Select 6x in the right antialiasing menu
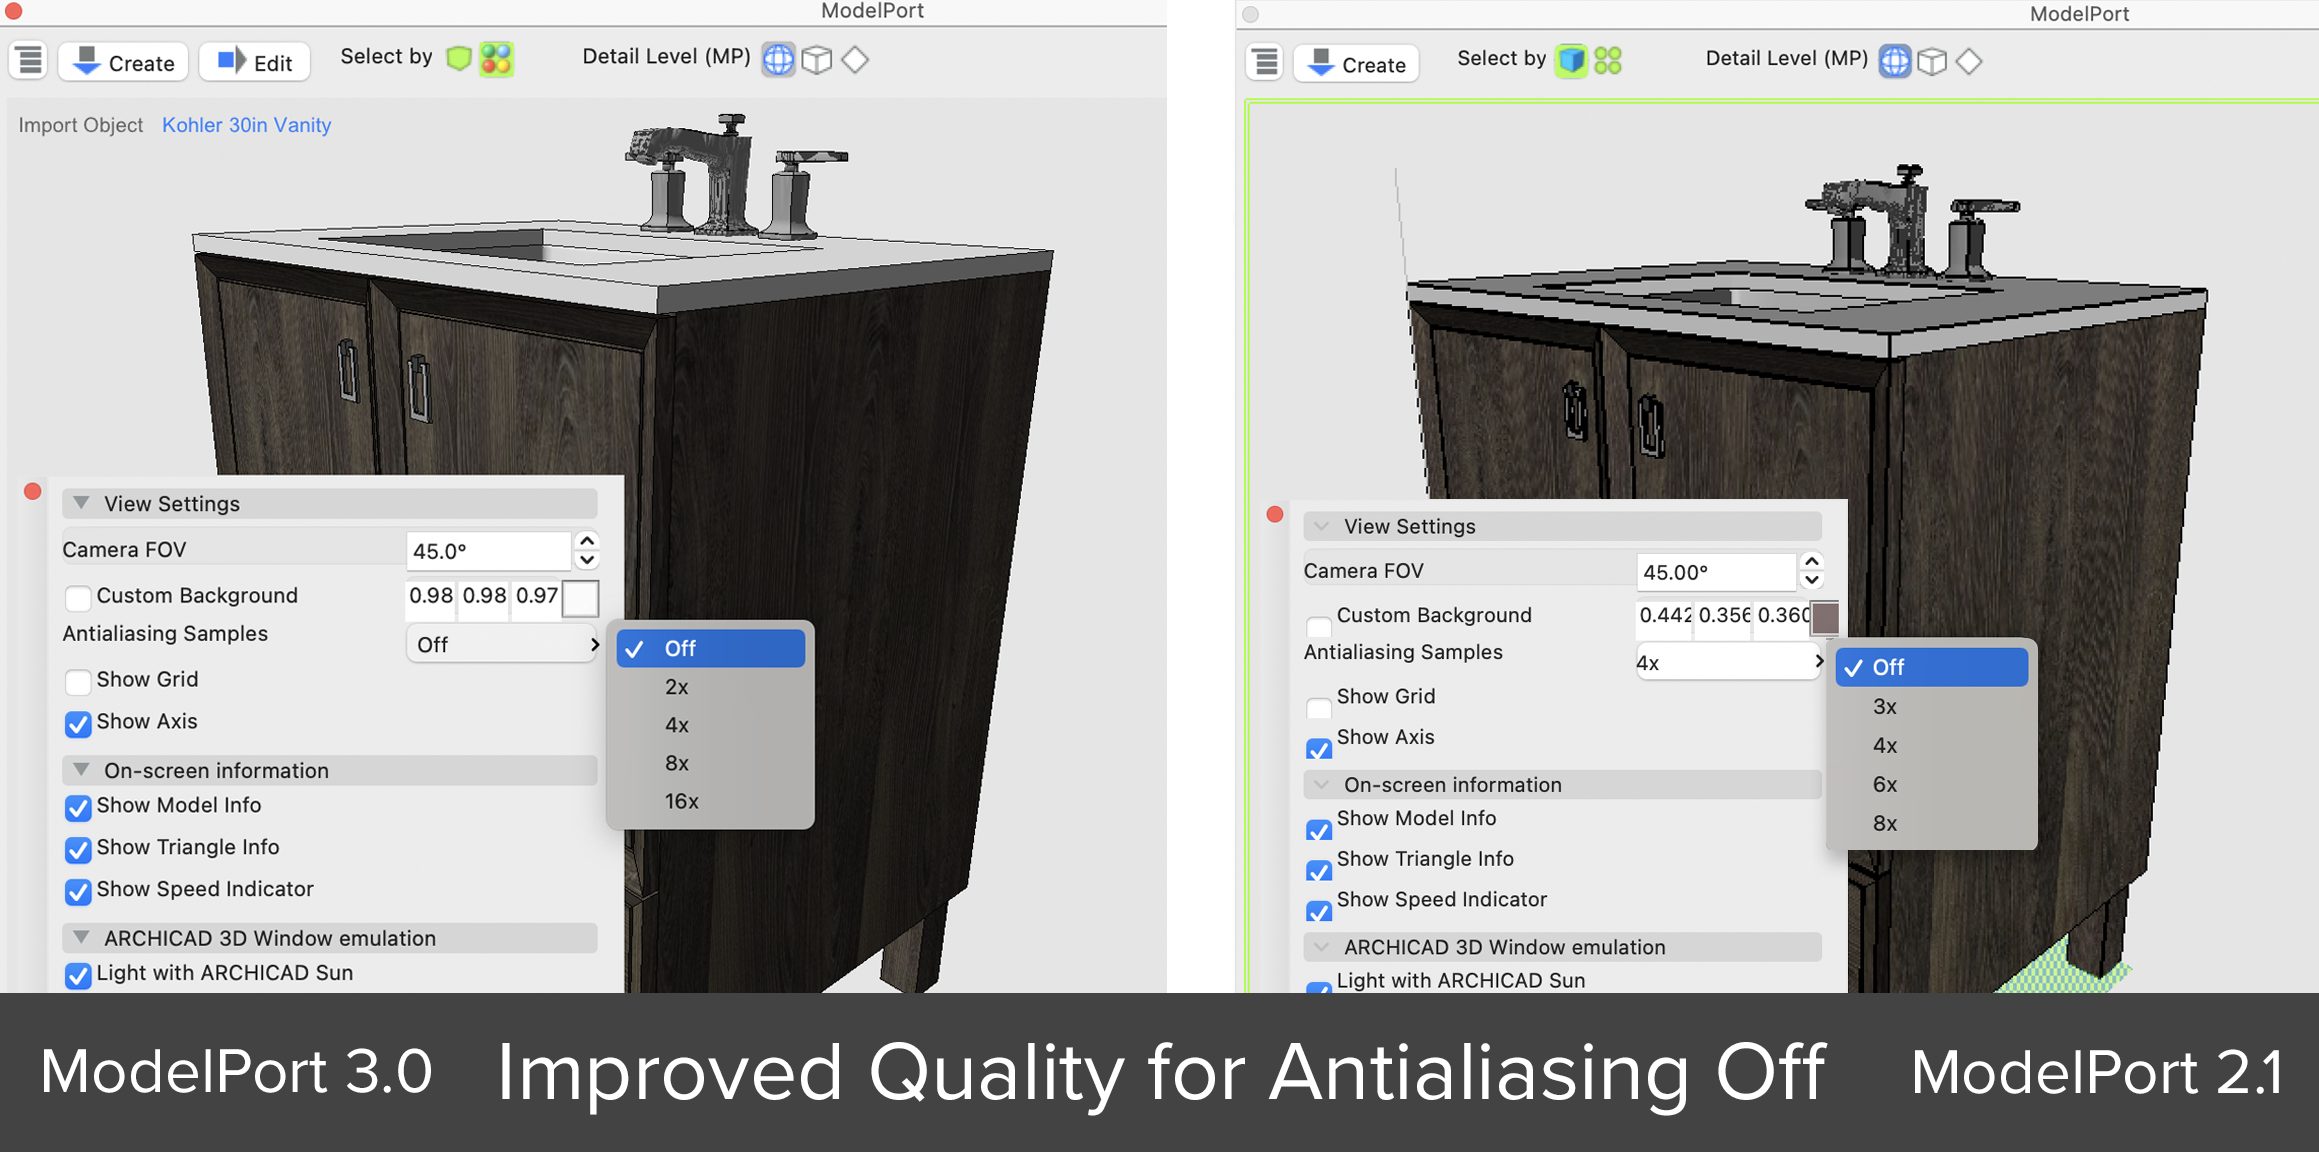This screenshot has height=1152, width=2319. pyautogui.click(x=1884, y=784)
